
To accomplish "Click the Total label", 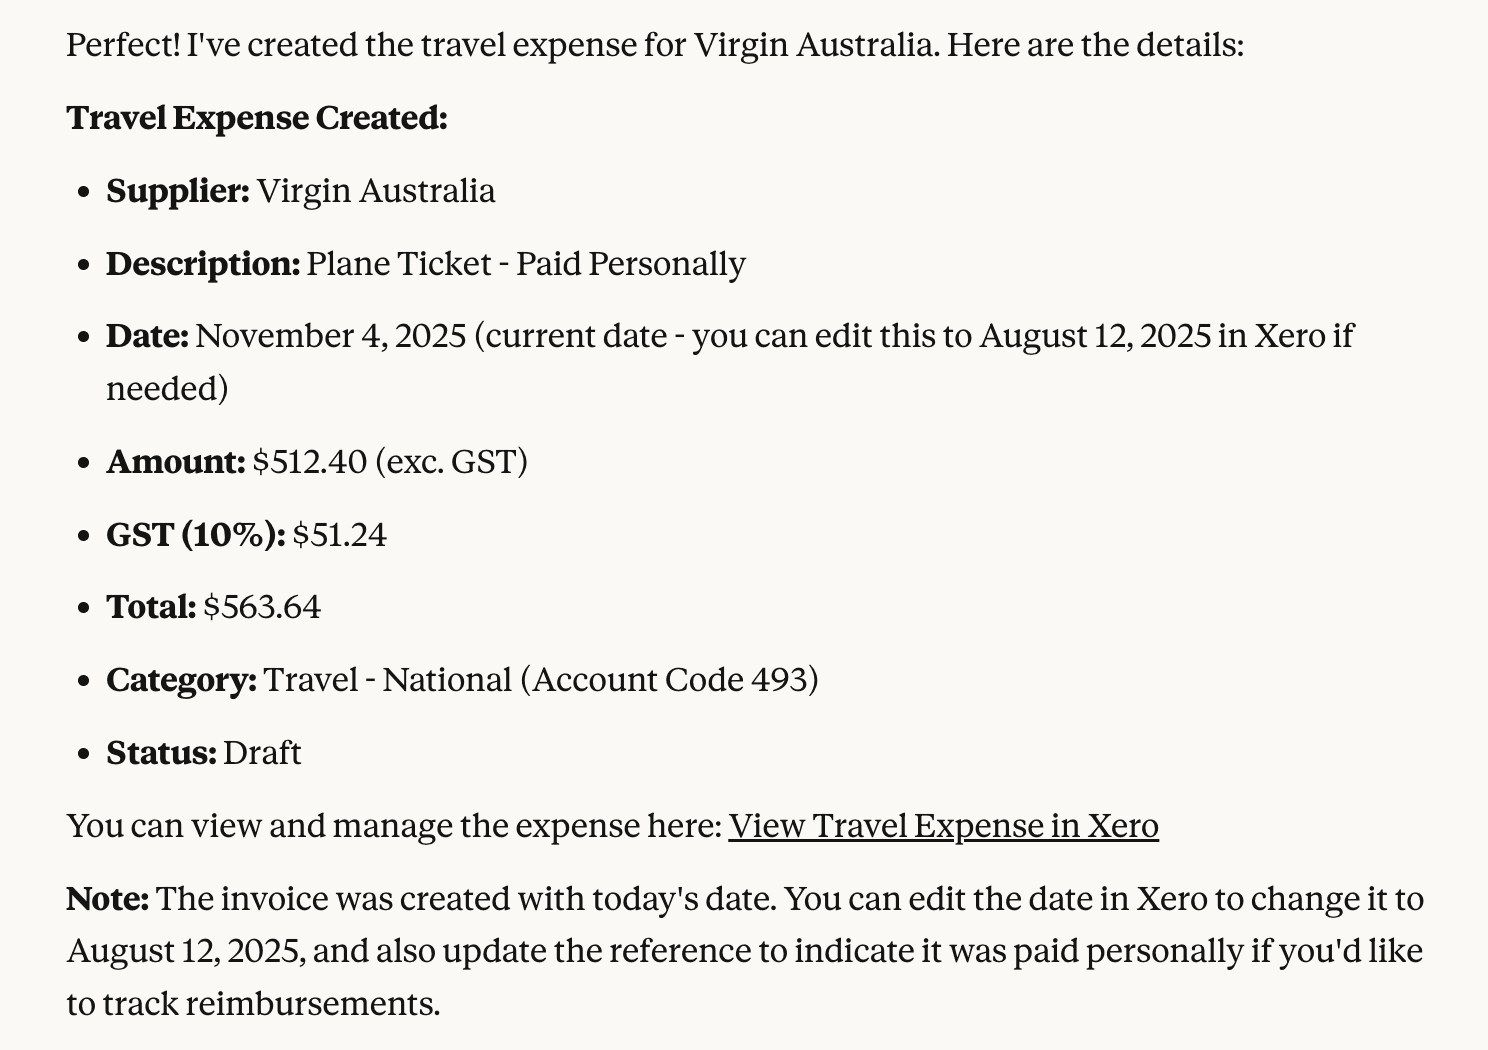I will (x=151, y=607).
